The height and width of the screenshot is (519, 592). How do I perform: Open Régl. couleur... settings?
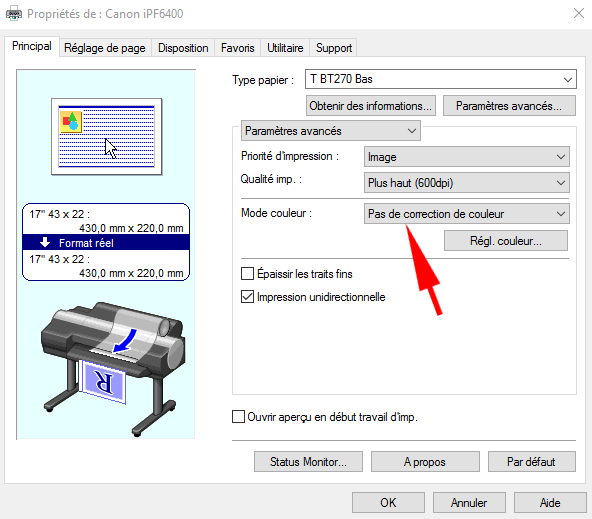tap(506, 241)
